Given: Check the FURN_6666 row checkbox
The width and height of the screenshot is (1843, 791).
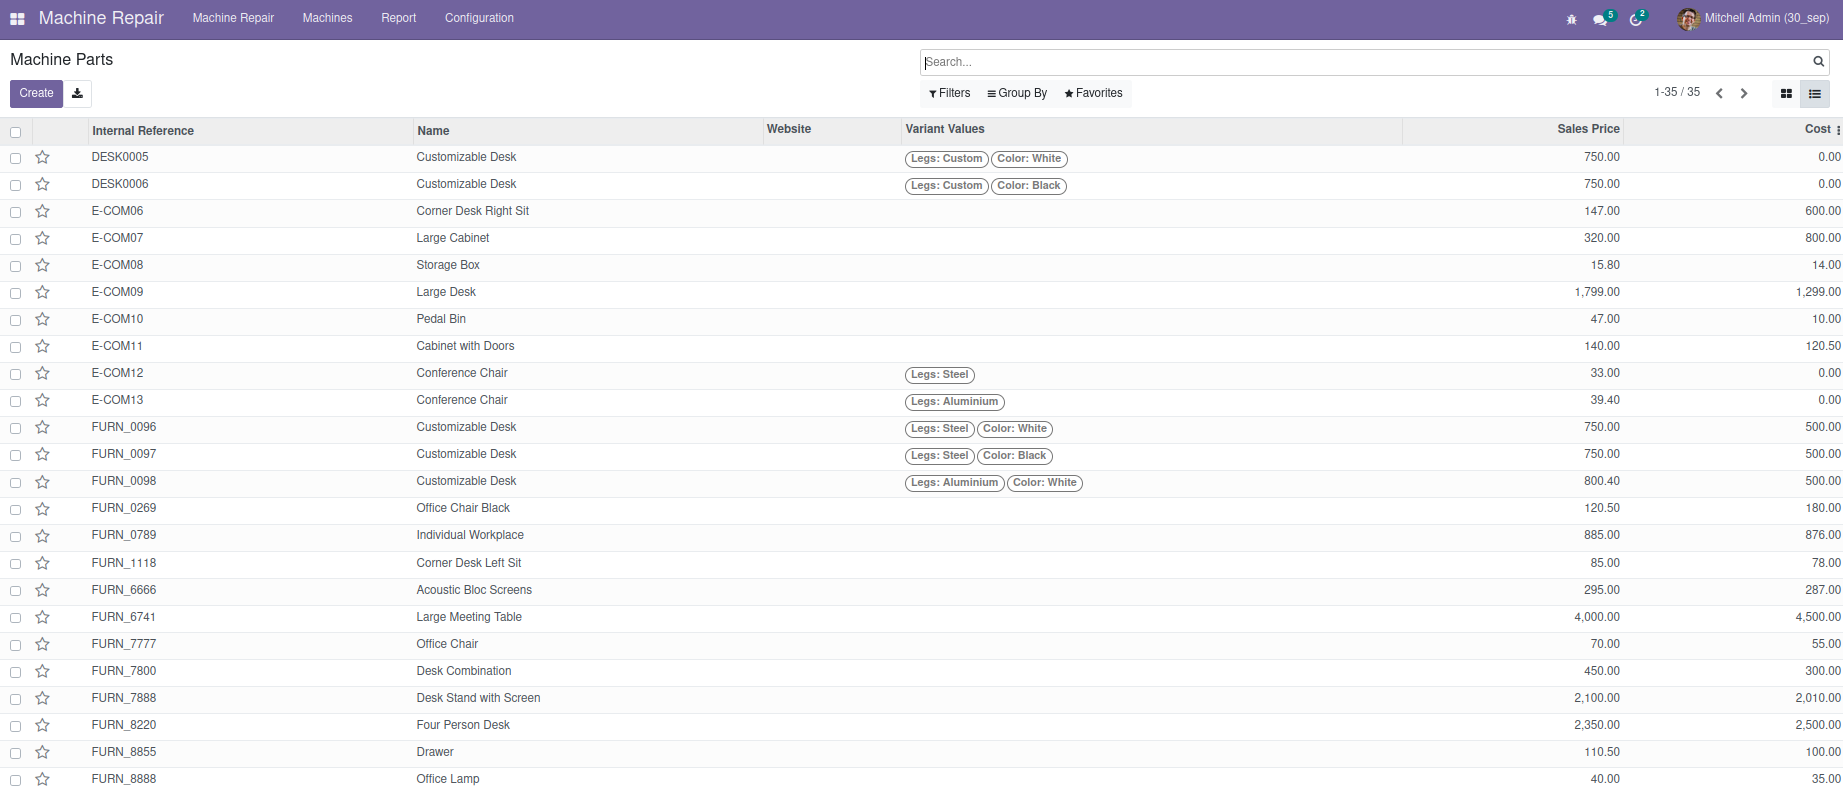Looking at the screenshot, I should [15, 591].
